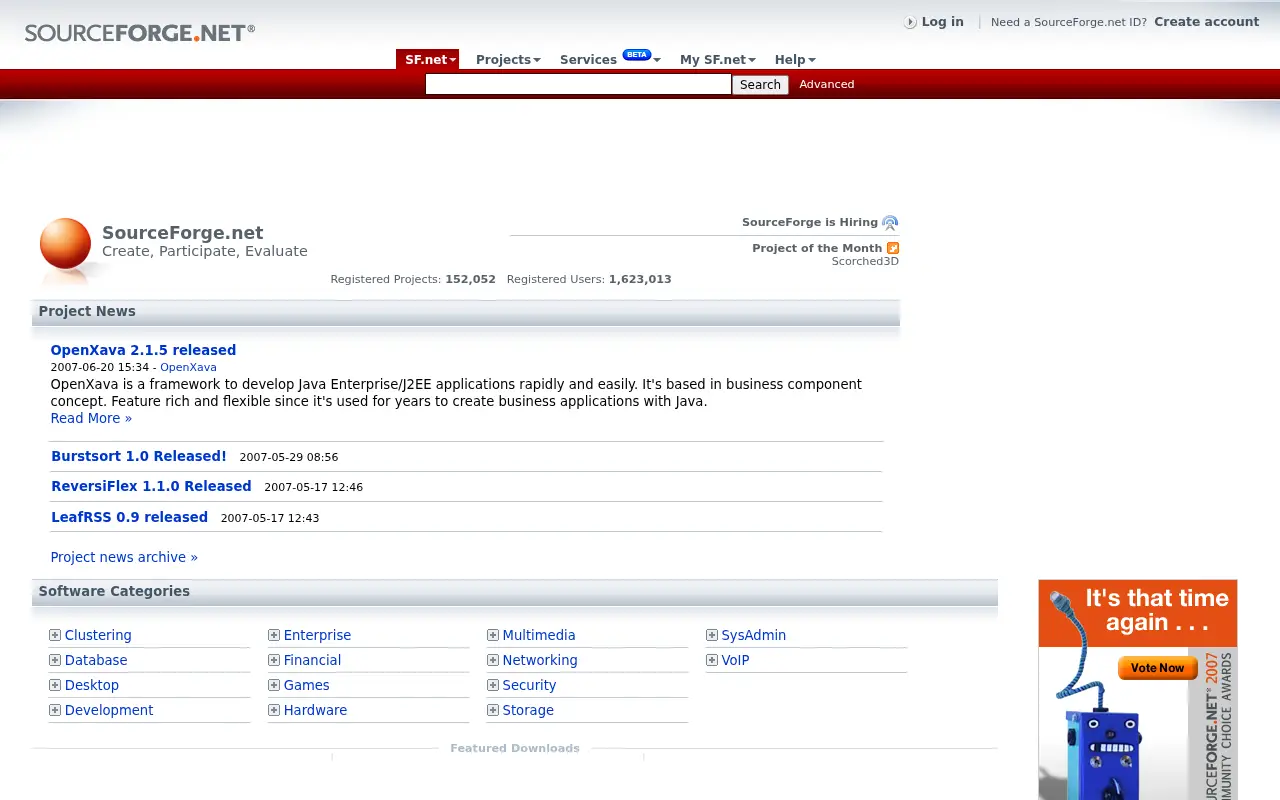Open the Services dropdown menu

pos(609,59)
